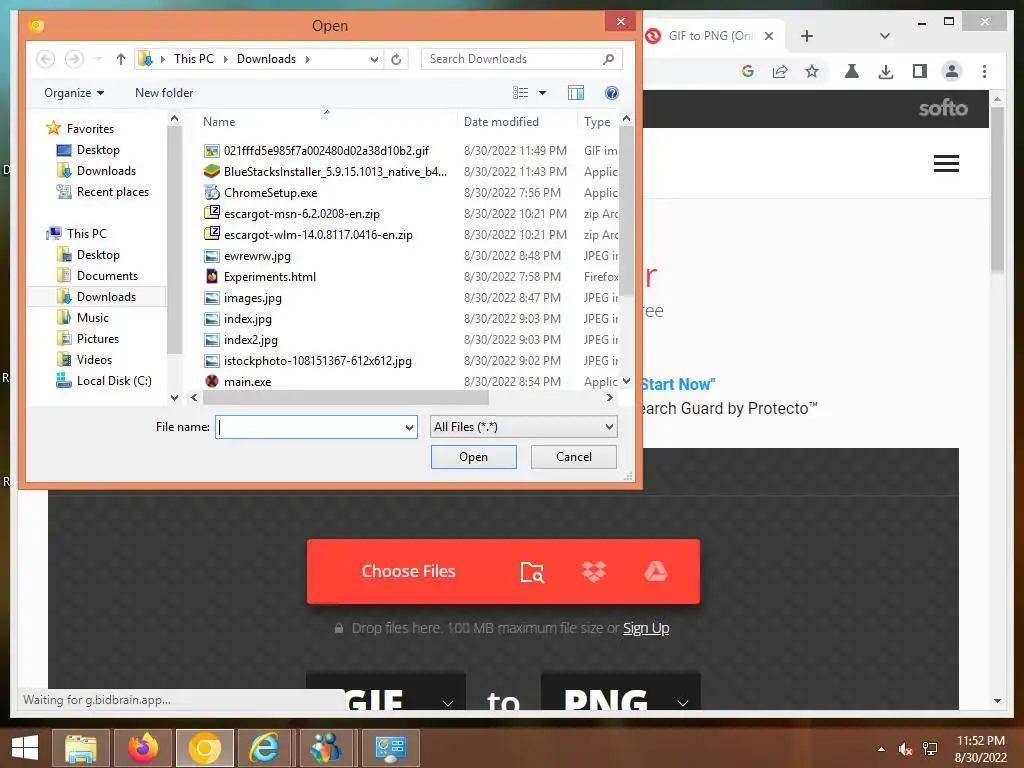The width and height of the screenshot is (1024, 768).
Task: Toggle the preview pane icon
Action: (575, 93)
